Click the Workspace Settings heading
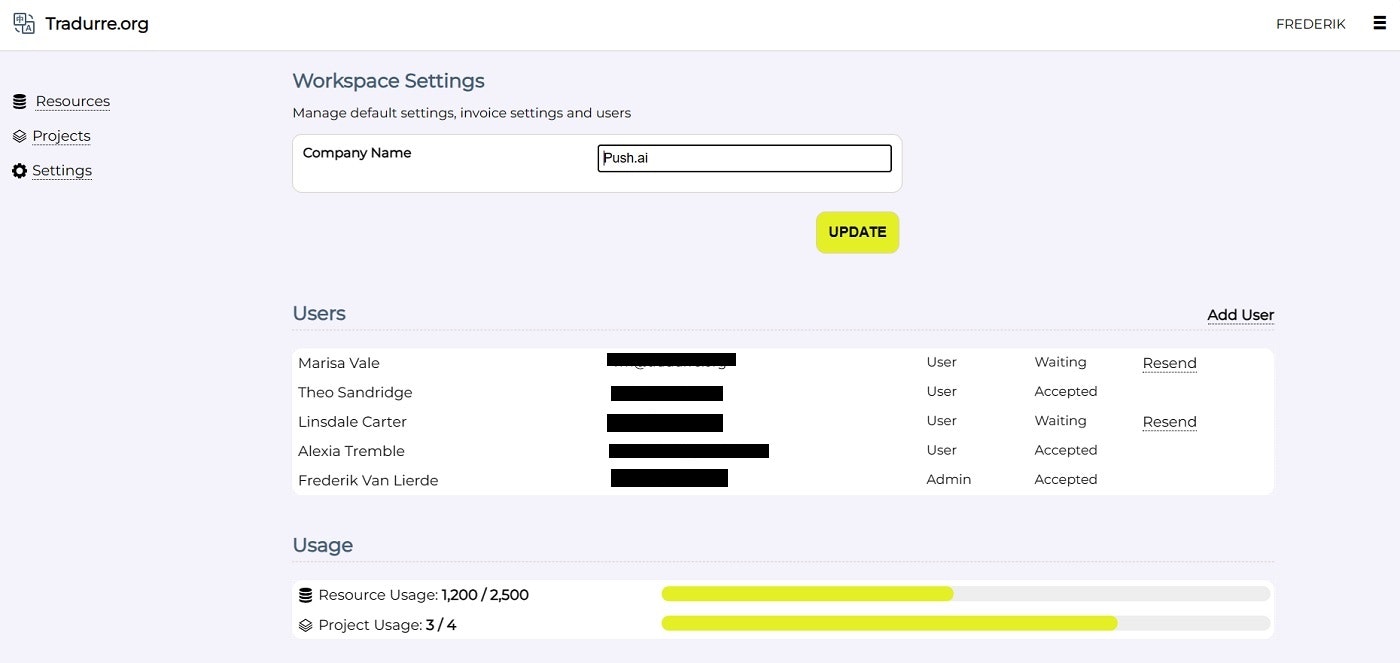Image resolution: width=1400 pixels, height=663 pixels. (x=388, y=81)
